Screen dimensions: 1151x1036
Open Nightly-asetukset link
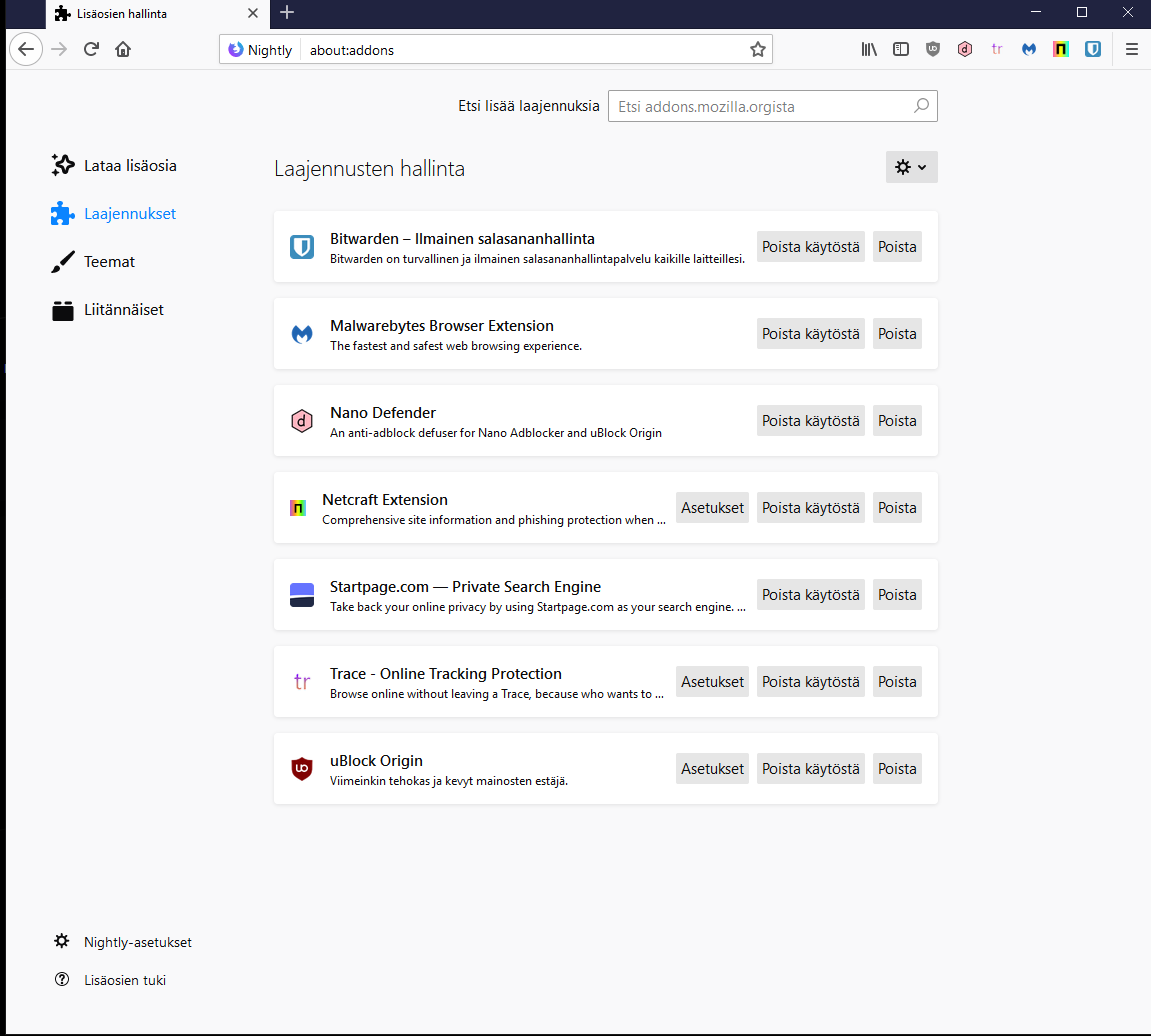click(123, 942)
